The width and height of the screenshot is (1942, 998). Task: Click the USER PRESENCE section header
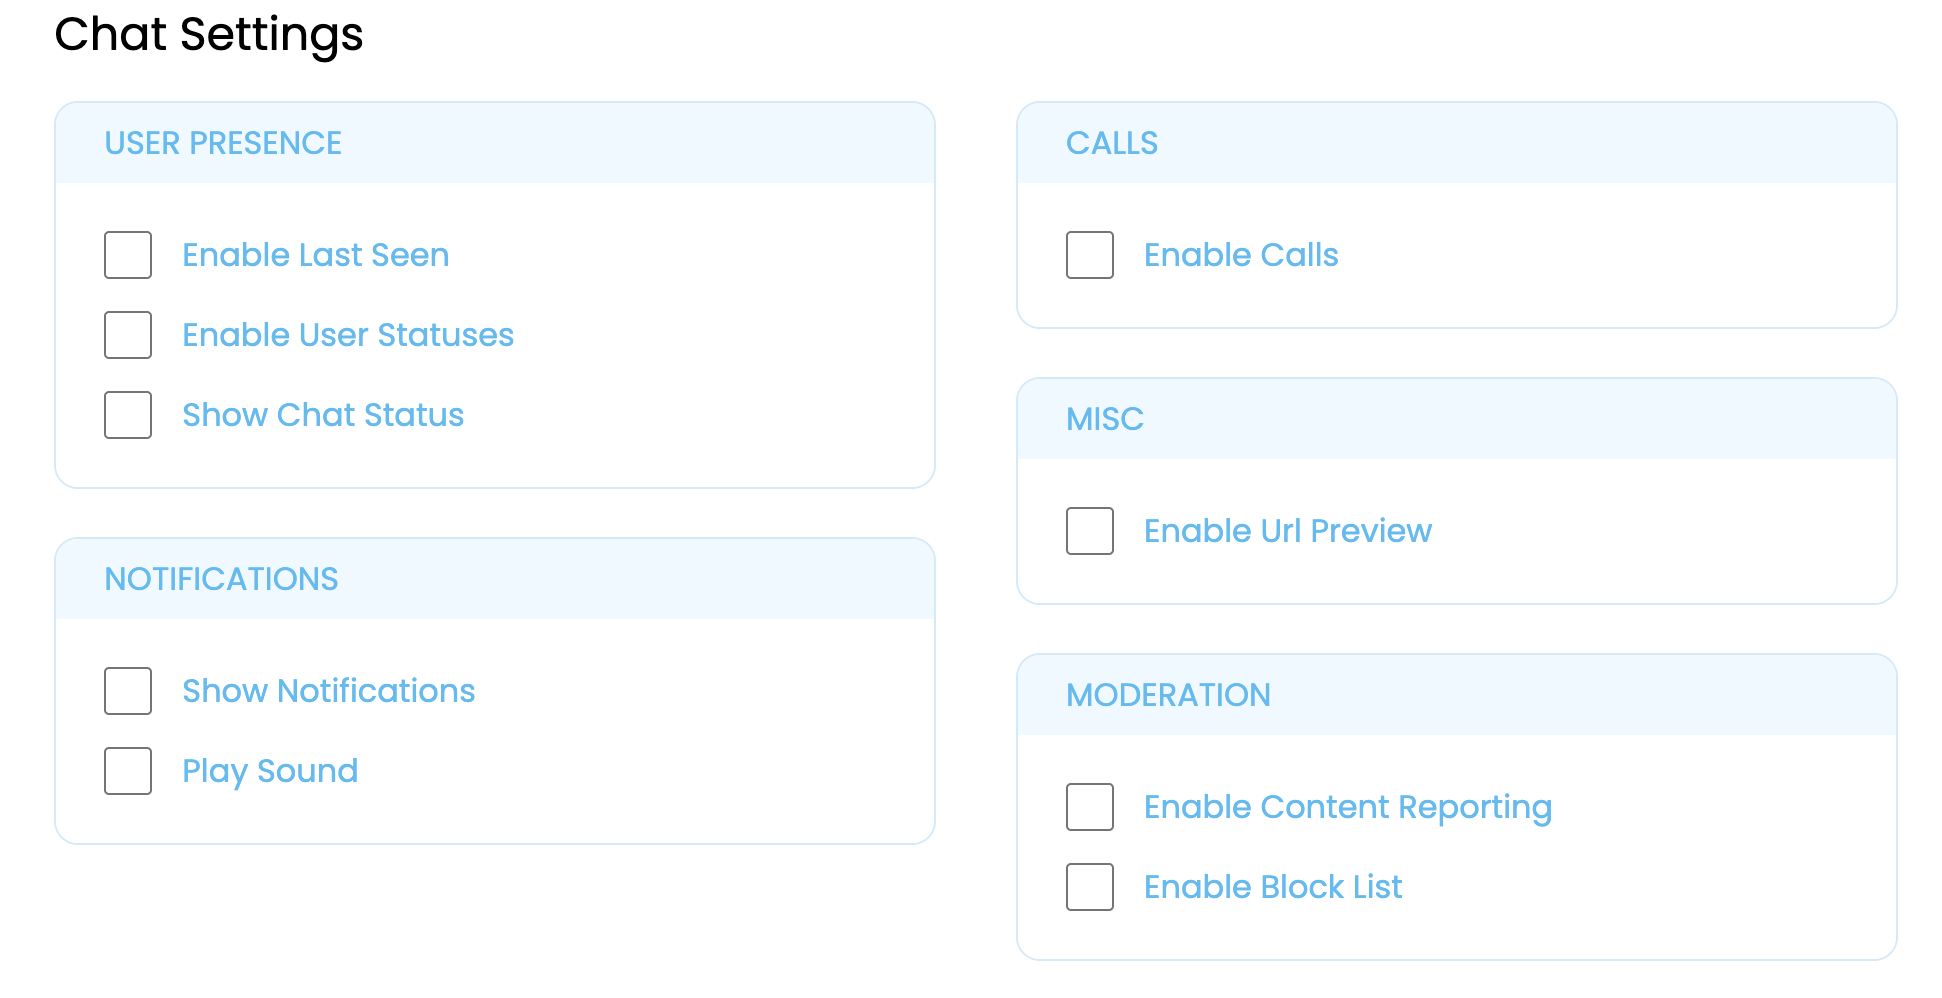[223, 143]
